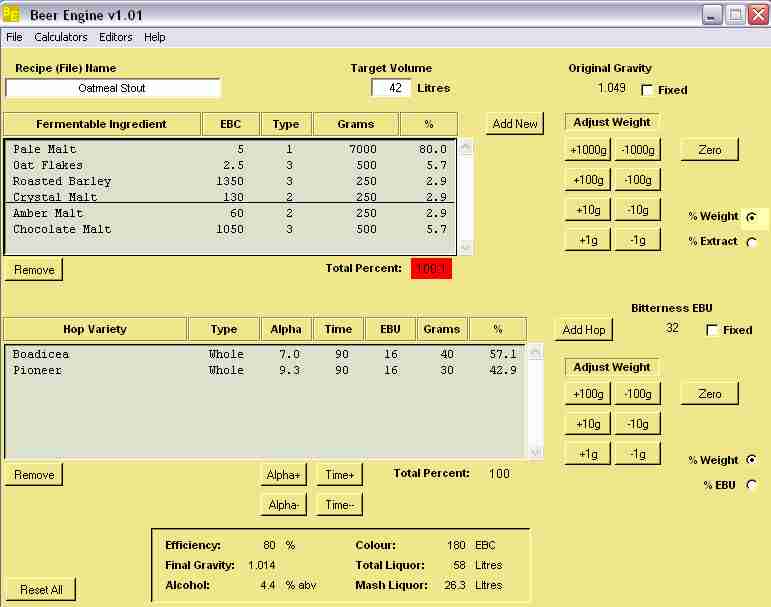Close the Beer Engine window
This screenshot has height=607, width=771.
point(759,15)
